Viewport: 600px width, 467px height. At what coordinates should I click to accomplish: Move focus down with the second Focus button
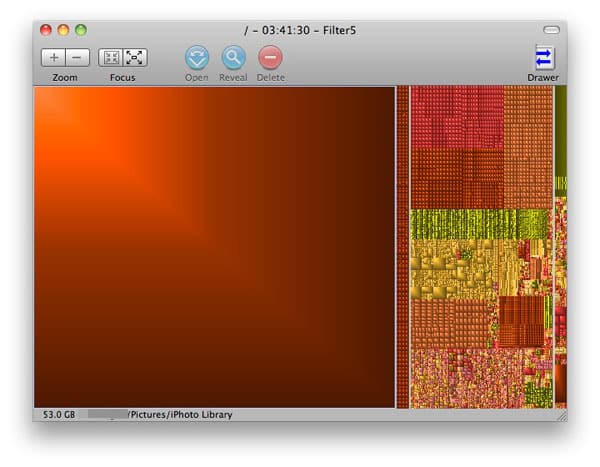click(x=135, y=58)
